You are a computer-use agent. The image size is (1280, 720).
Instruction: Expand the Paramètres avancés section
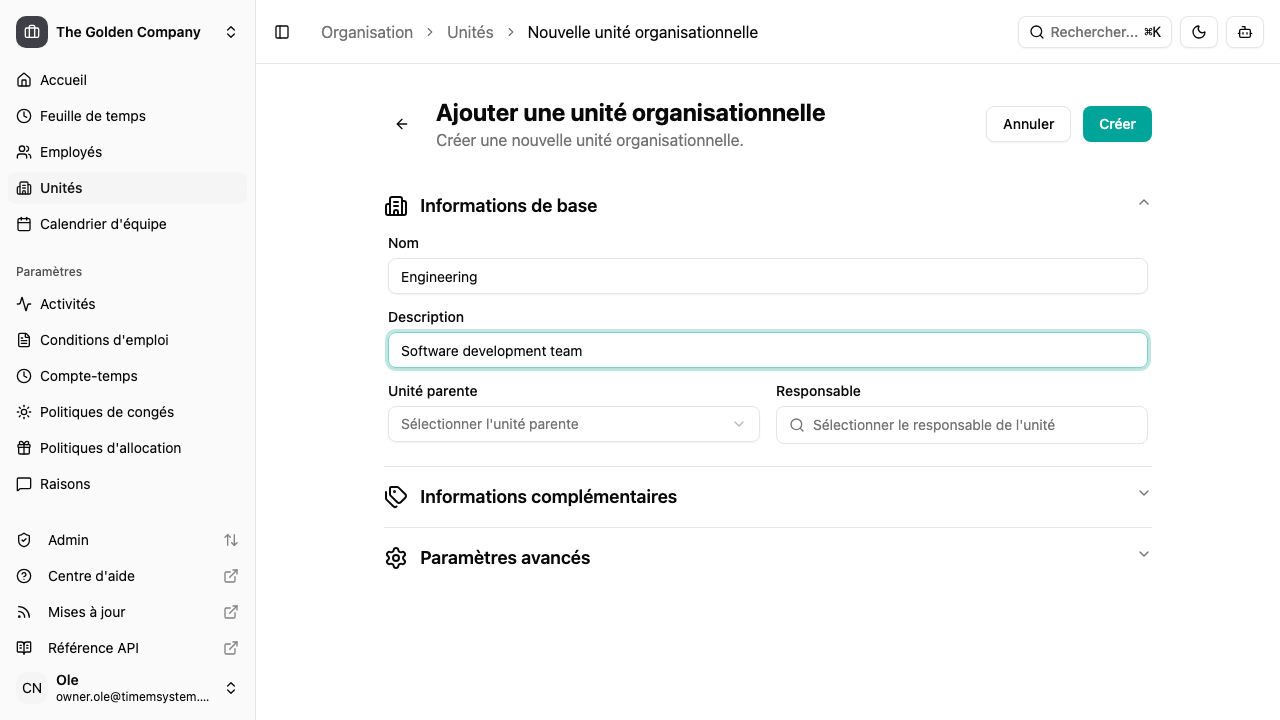click(1143, 553)
